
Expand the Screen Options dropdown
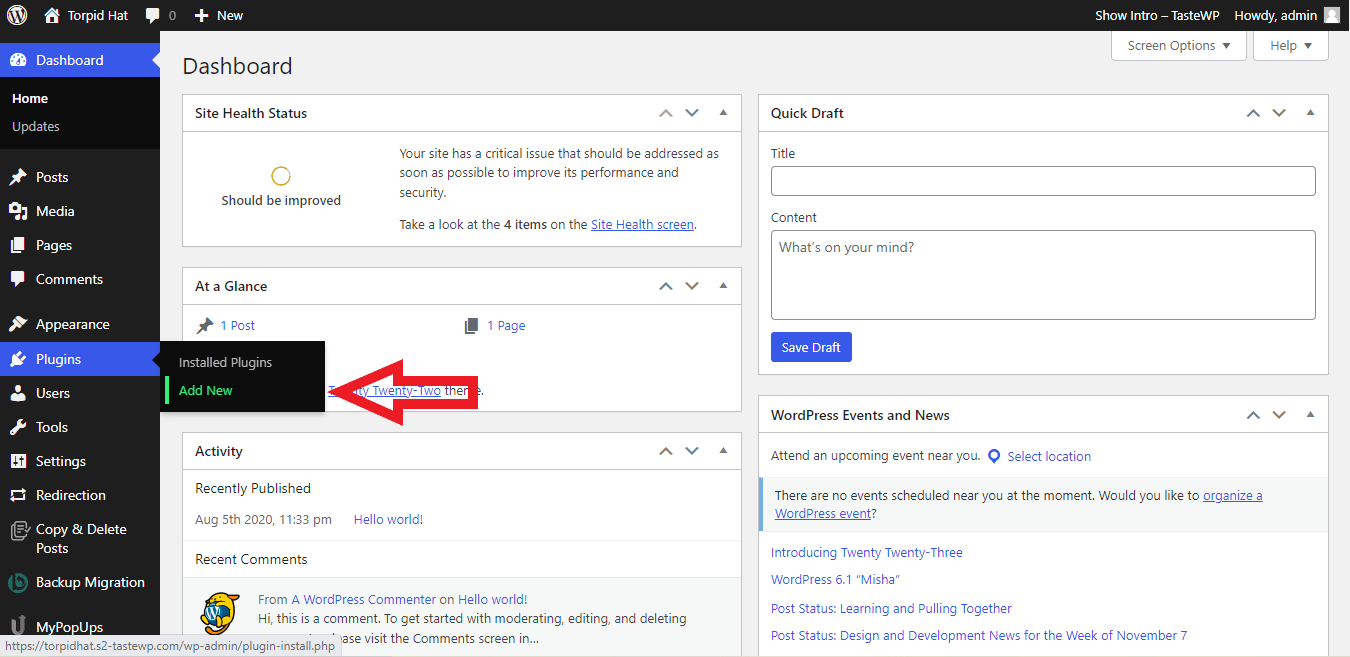tap(1179, 45)
